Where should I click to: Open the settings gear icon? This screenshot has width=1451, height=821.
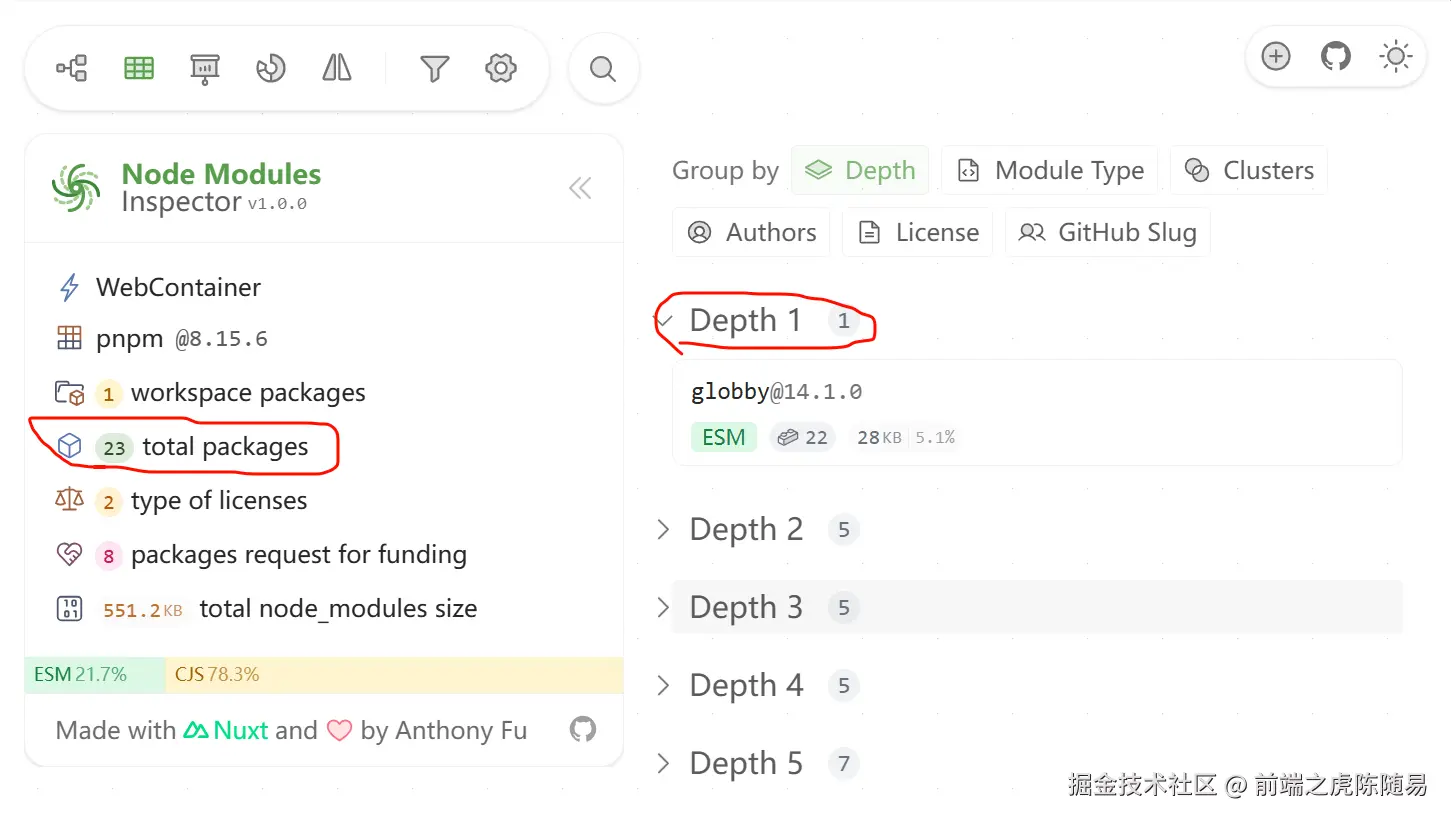[500, 68]
